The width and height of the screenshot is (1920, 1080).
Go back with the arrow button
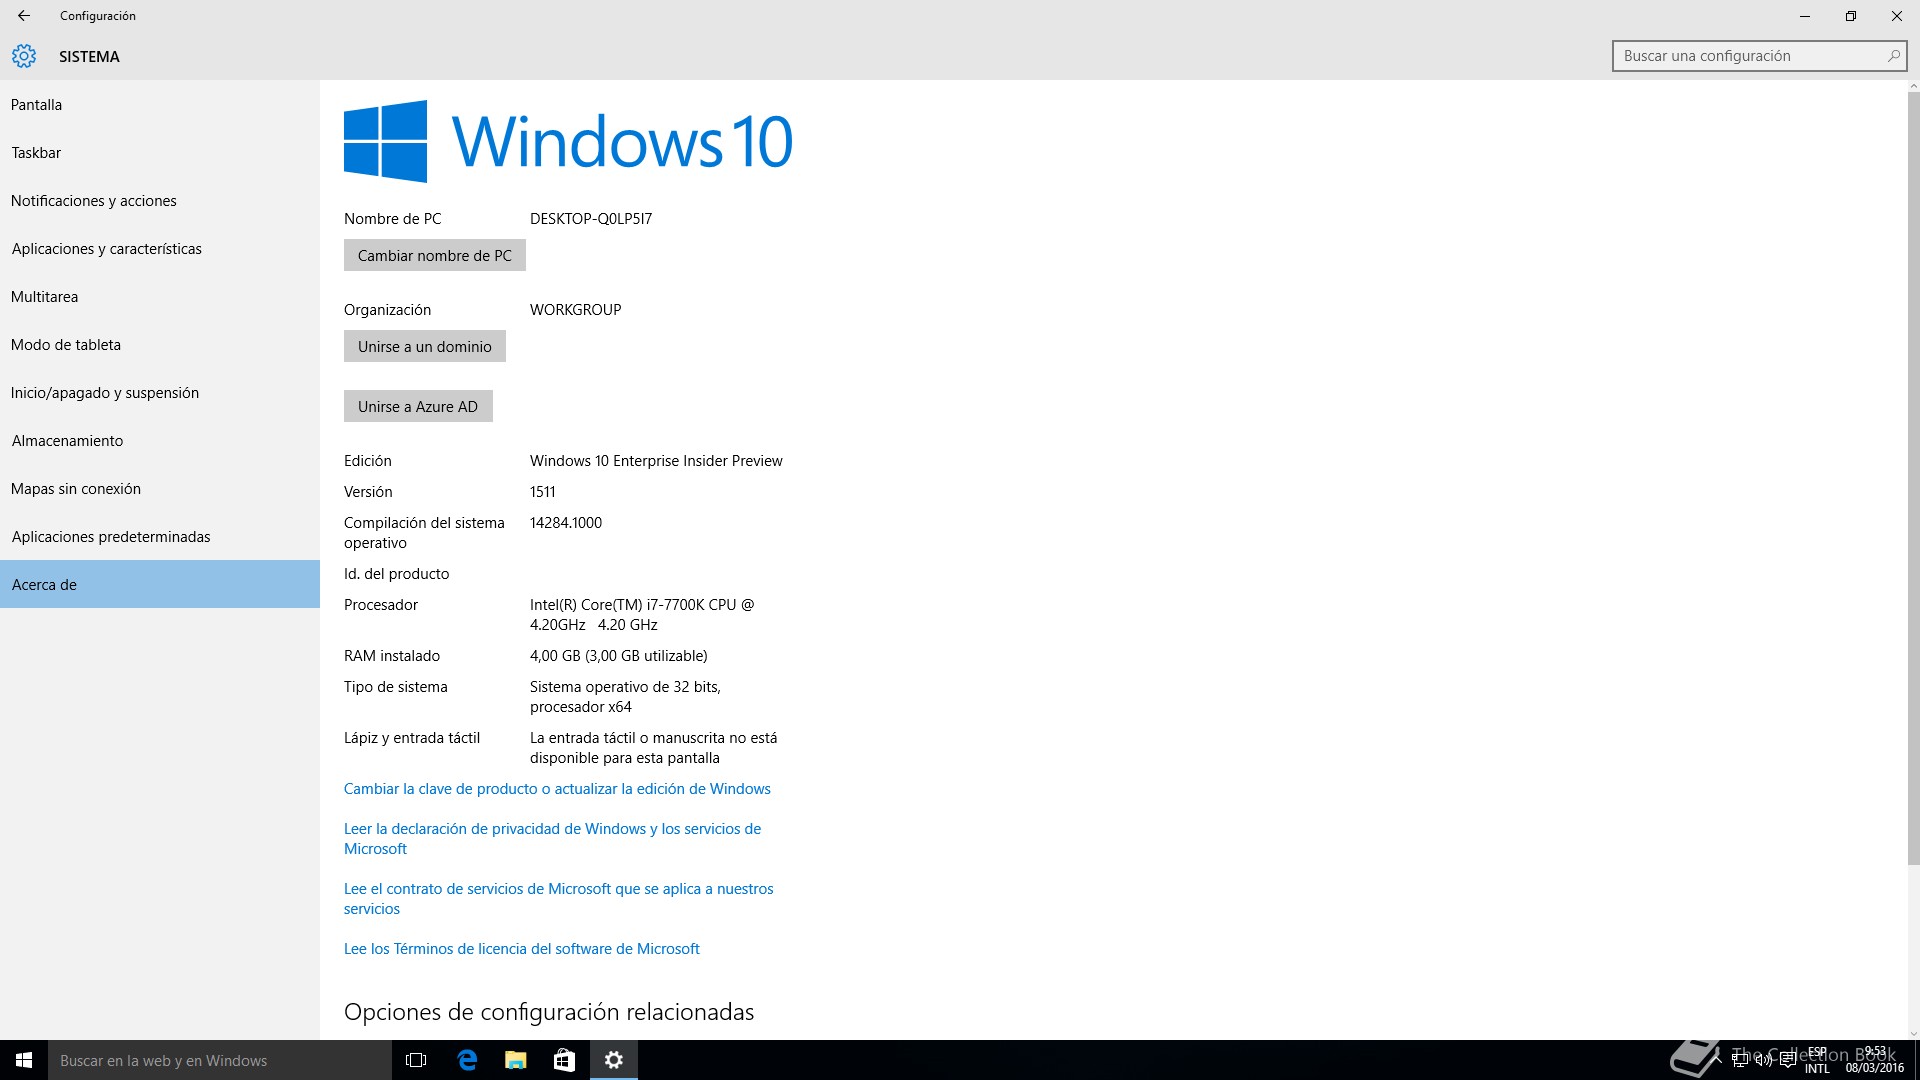pyautogui.click(x=24, y=16)
